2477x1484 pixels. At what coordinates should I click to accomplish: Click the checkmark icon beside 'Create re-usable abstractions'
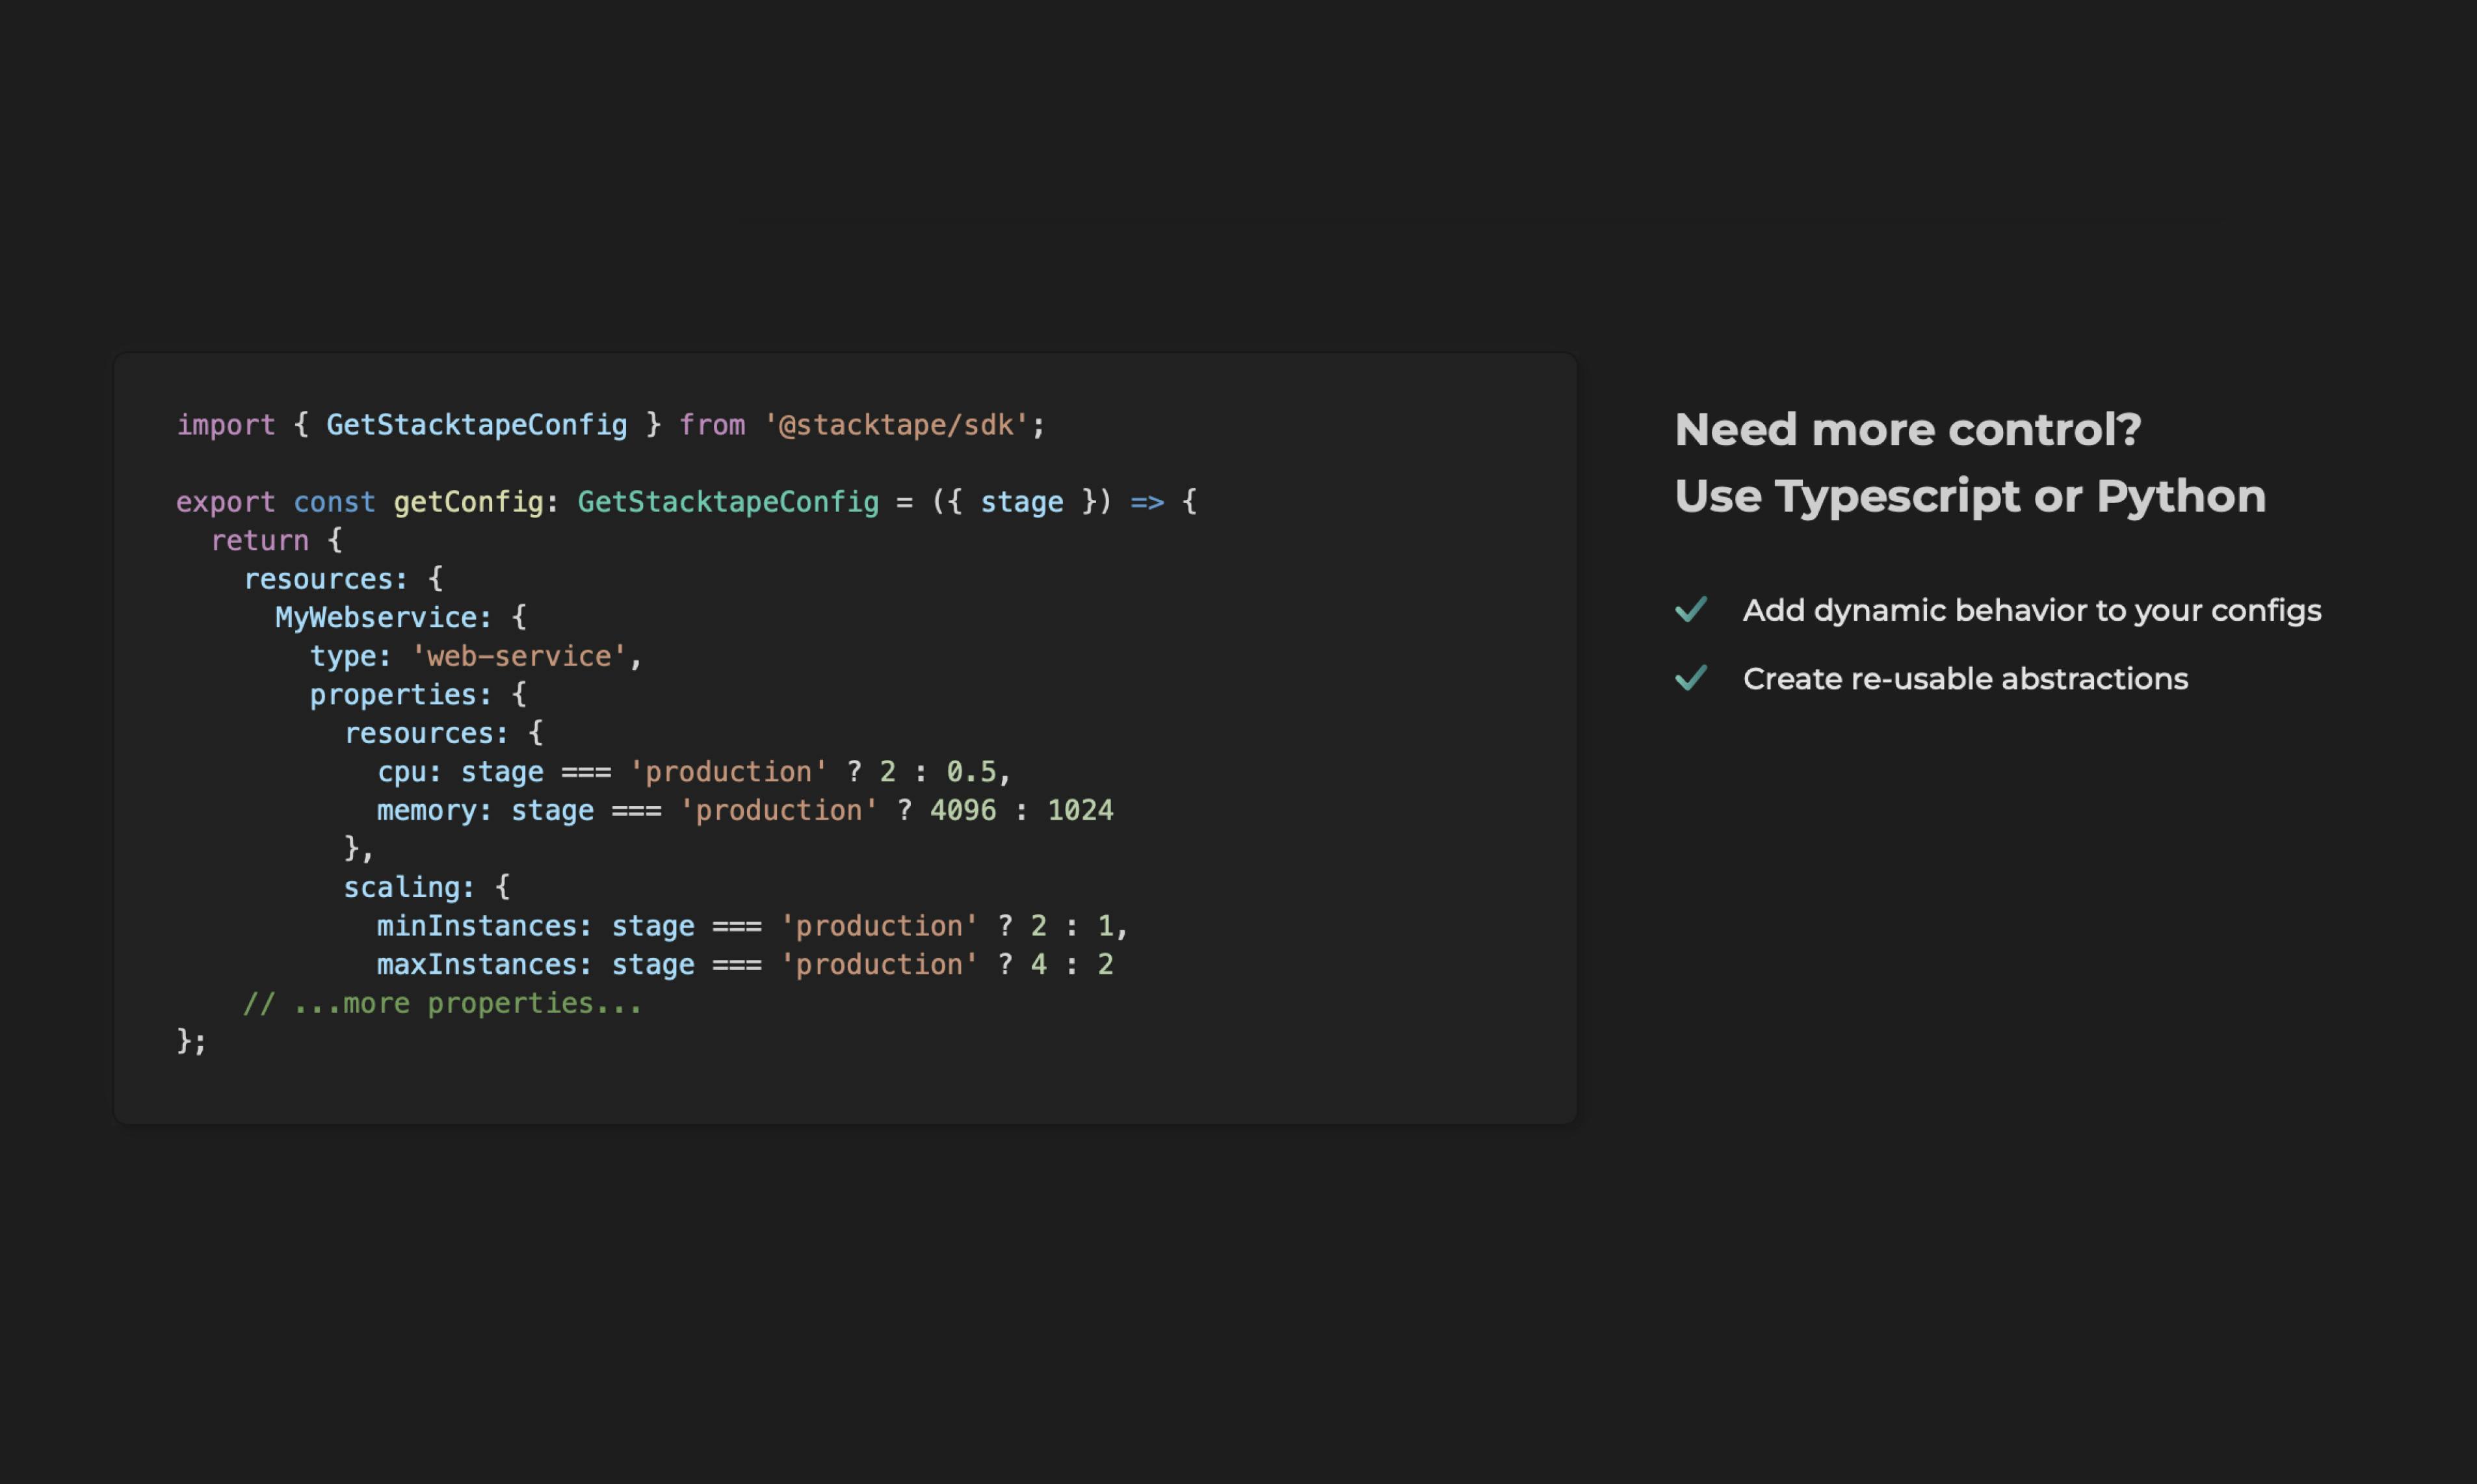(x=1691, y=678)
